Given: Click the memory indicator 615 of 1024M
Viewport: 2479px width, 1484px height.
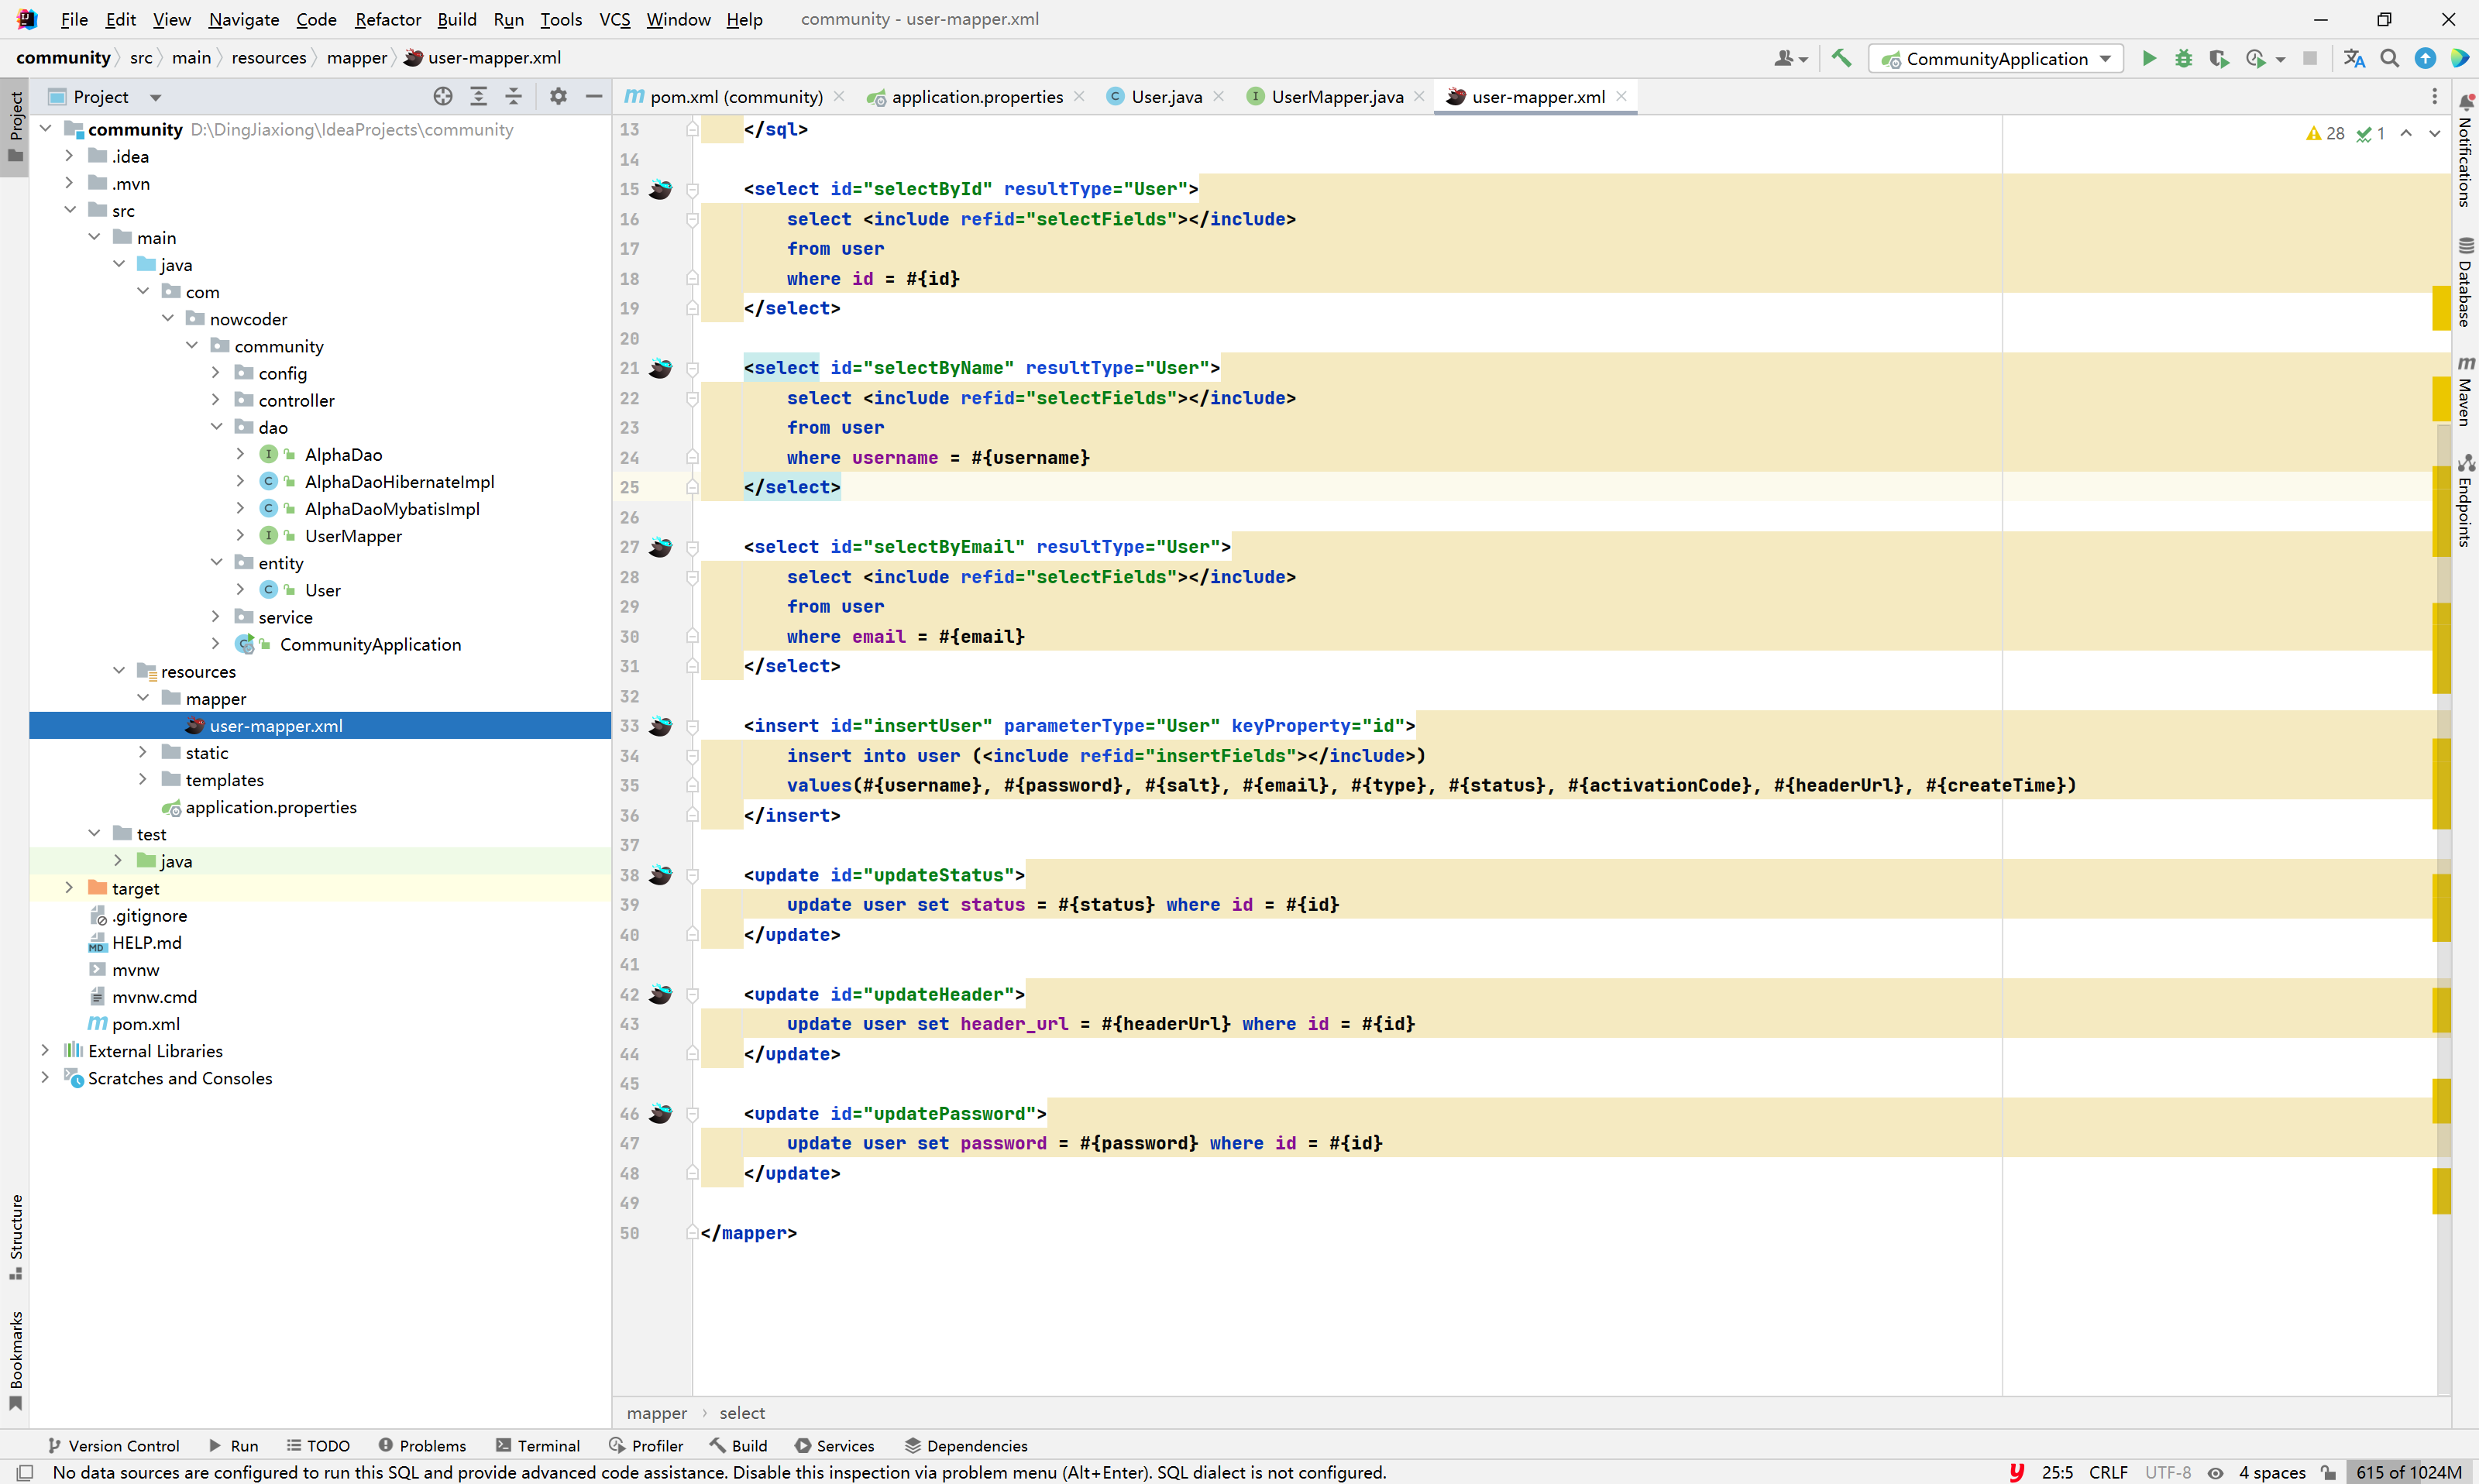Looking at the screenshot, I should pyautogui.click(x=2409, y=1472).
